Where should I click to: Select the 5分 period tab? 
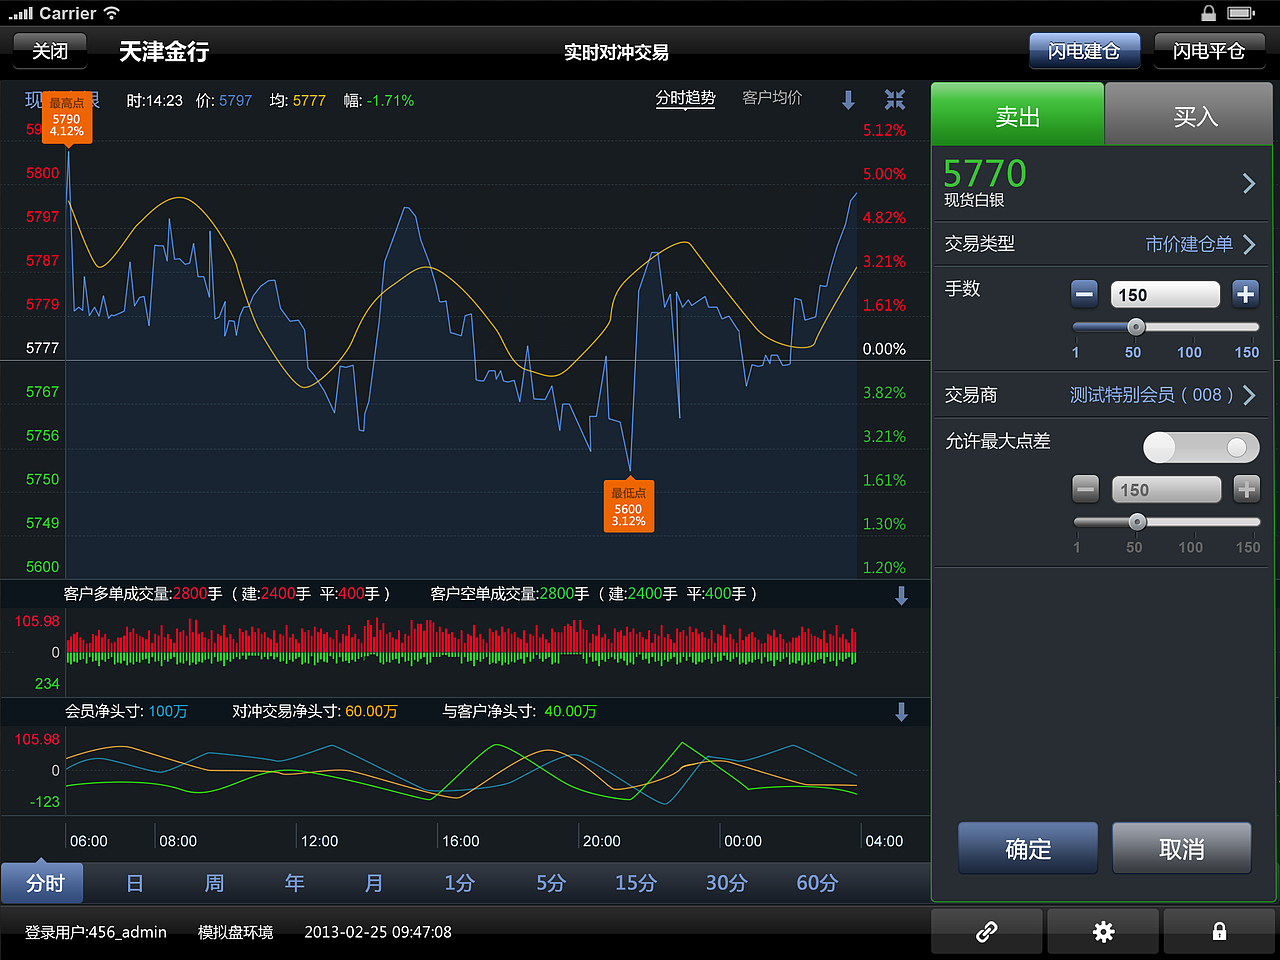[551, 883]
